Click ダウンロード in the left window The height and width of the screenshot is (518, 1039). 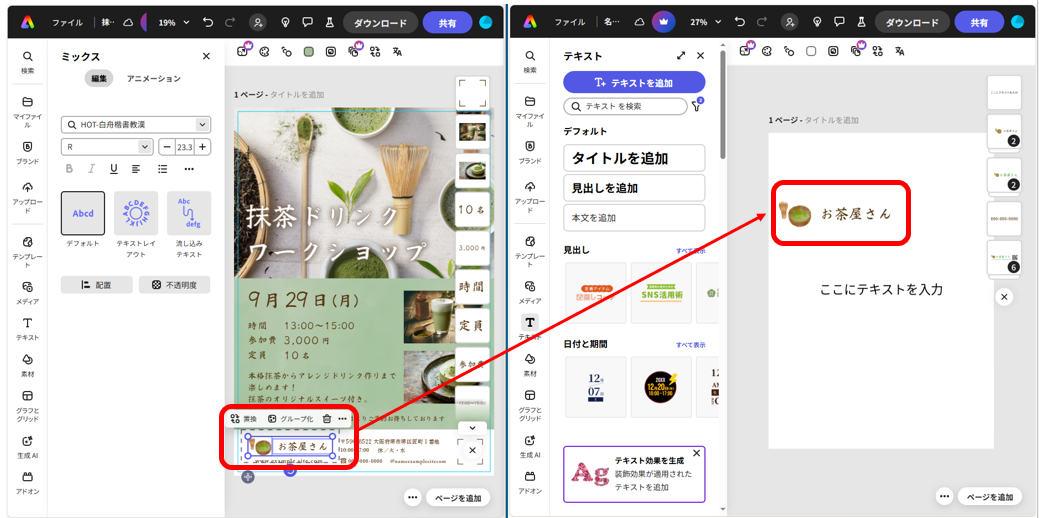[x=380, y=22]
